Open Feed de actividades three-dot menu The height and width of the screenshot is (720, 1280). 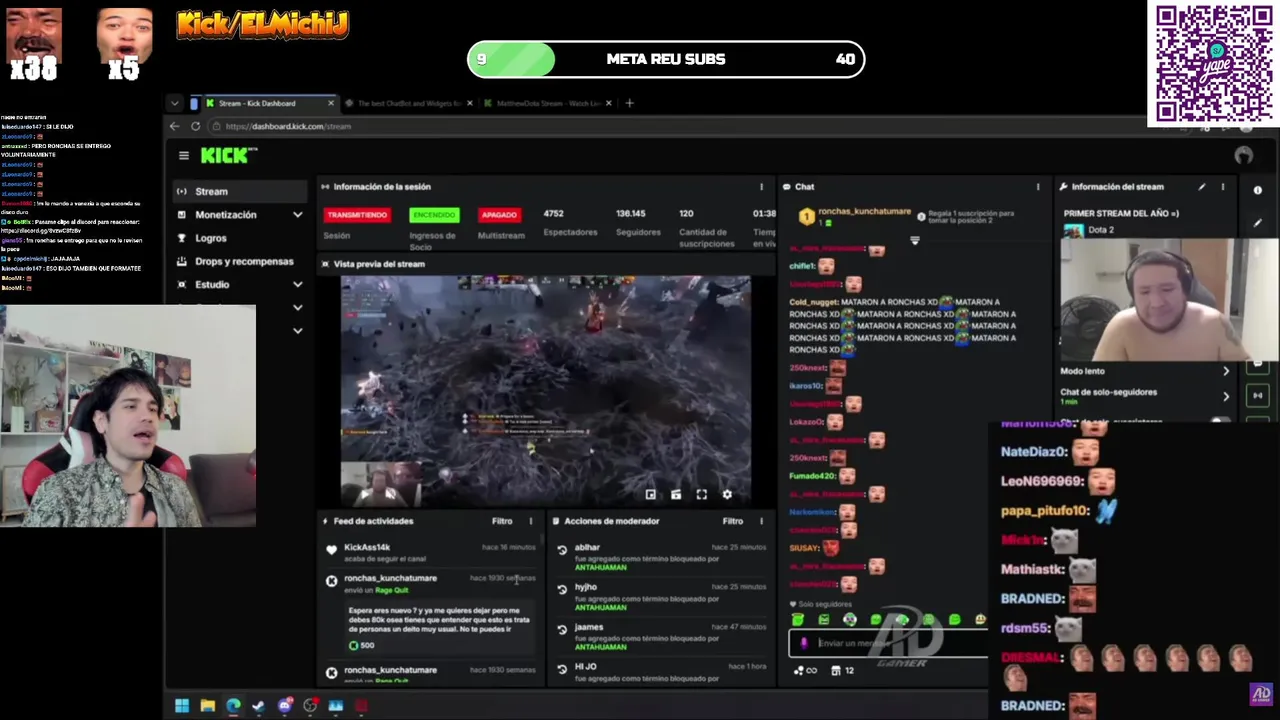click(531, 521)
